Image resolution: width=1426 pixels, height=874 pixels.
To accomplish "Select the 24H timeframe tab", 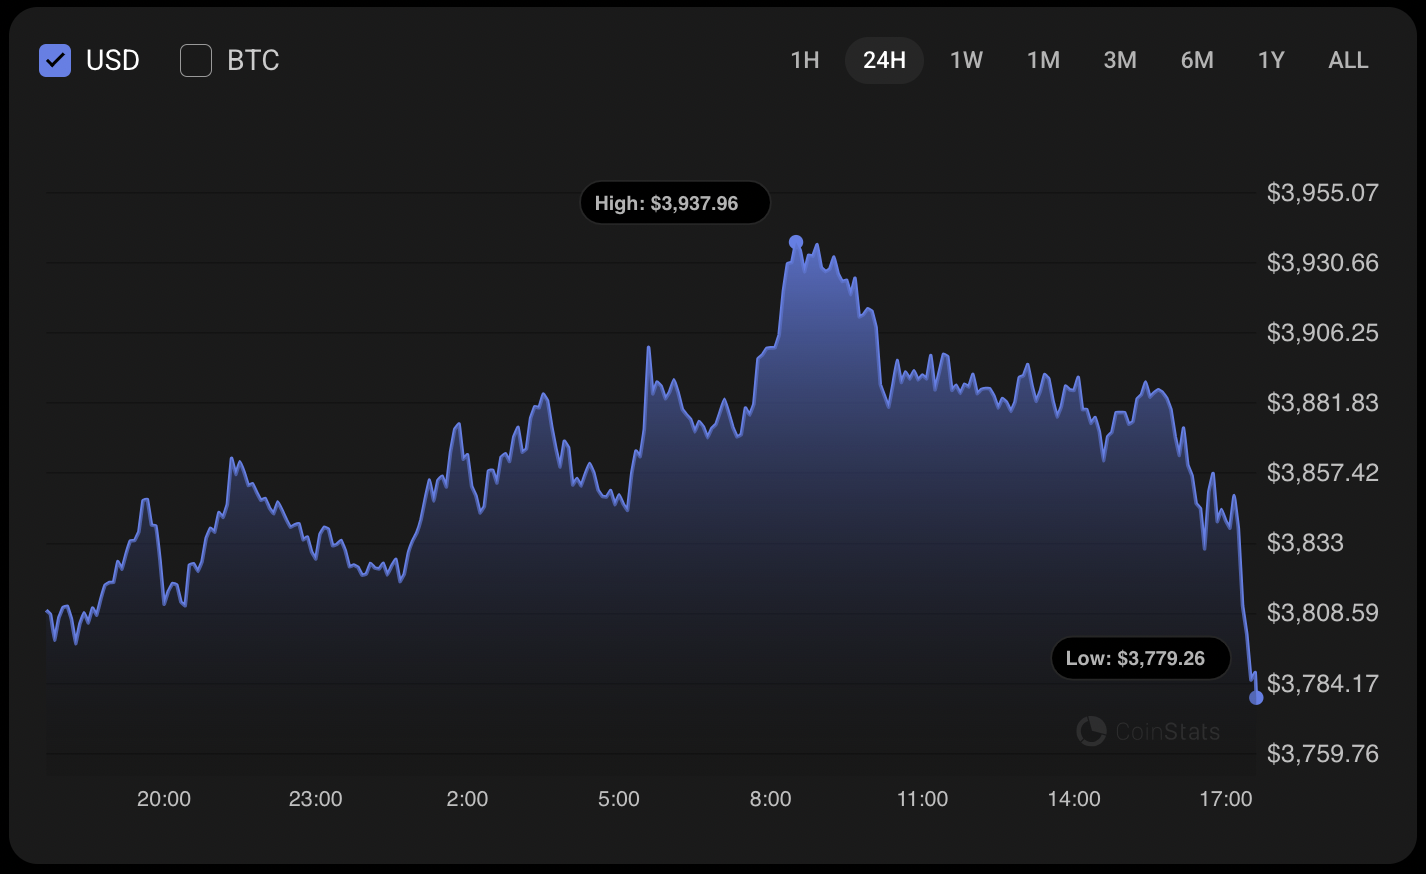I will (884, 60).
